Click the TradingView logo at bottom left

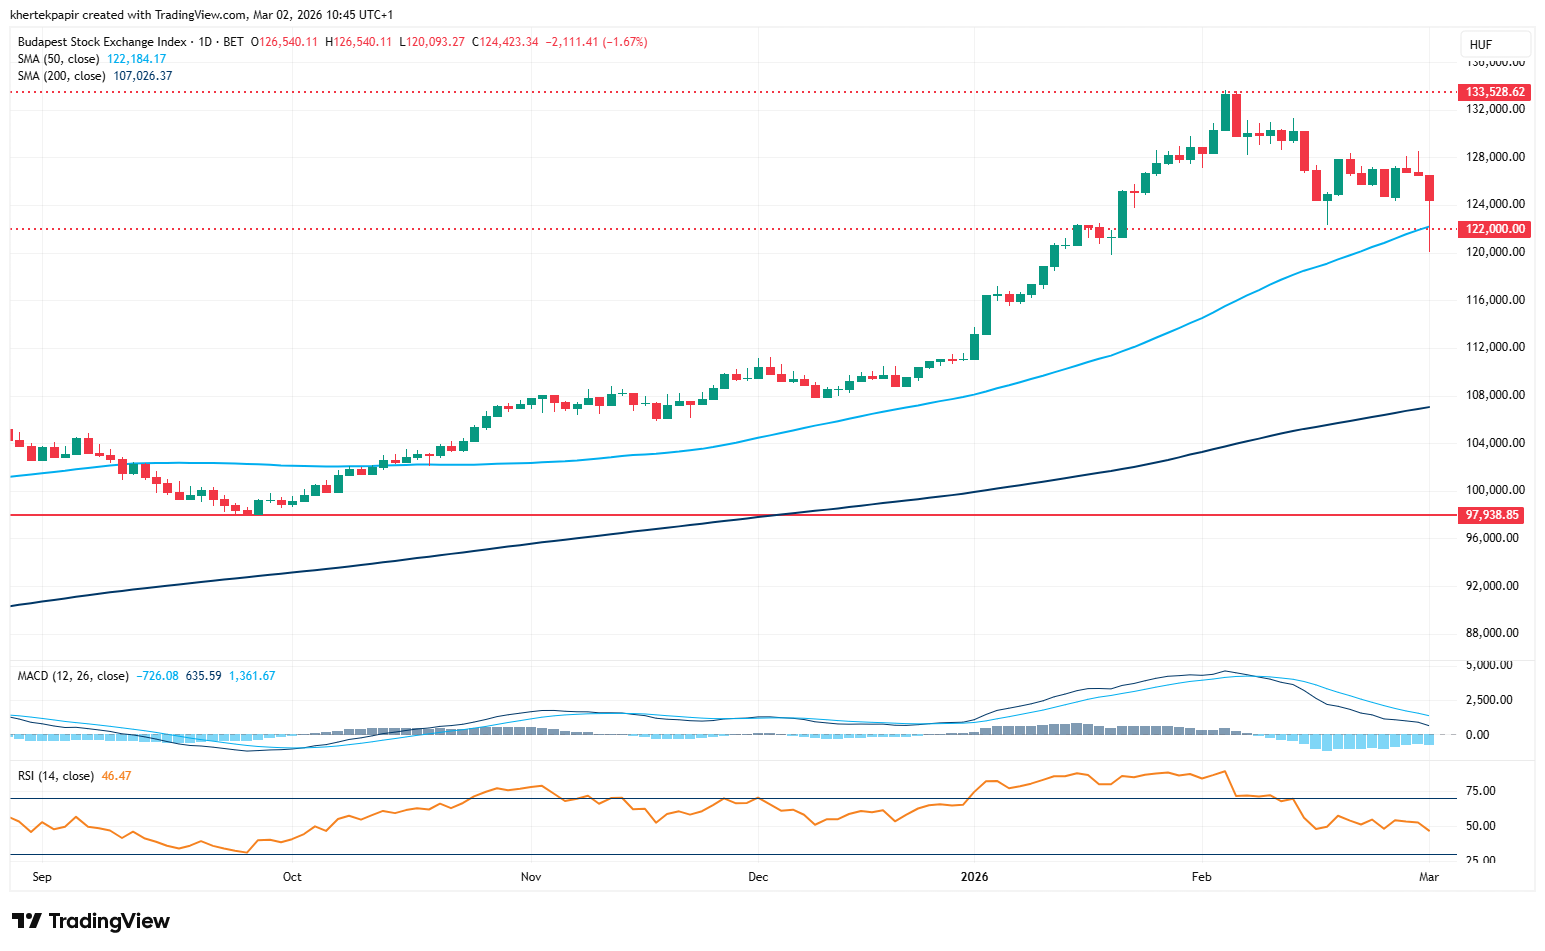(x=91, y=921)
